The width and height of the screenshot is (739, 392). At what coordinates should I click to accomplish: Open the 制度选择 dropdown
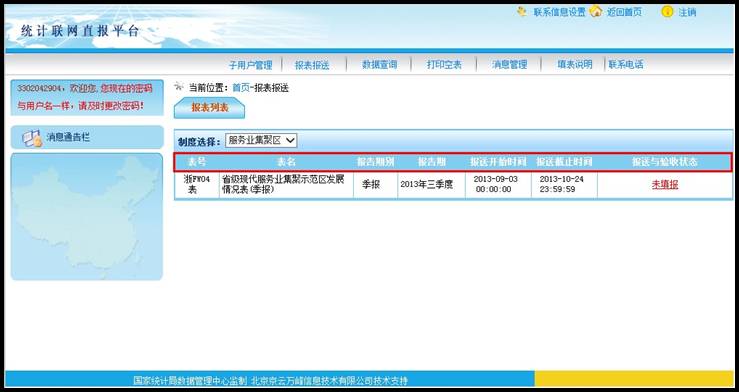[x=261, y=140]
